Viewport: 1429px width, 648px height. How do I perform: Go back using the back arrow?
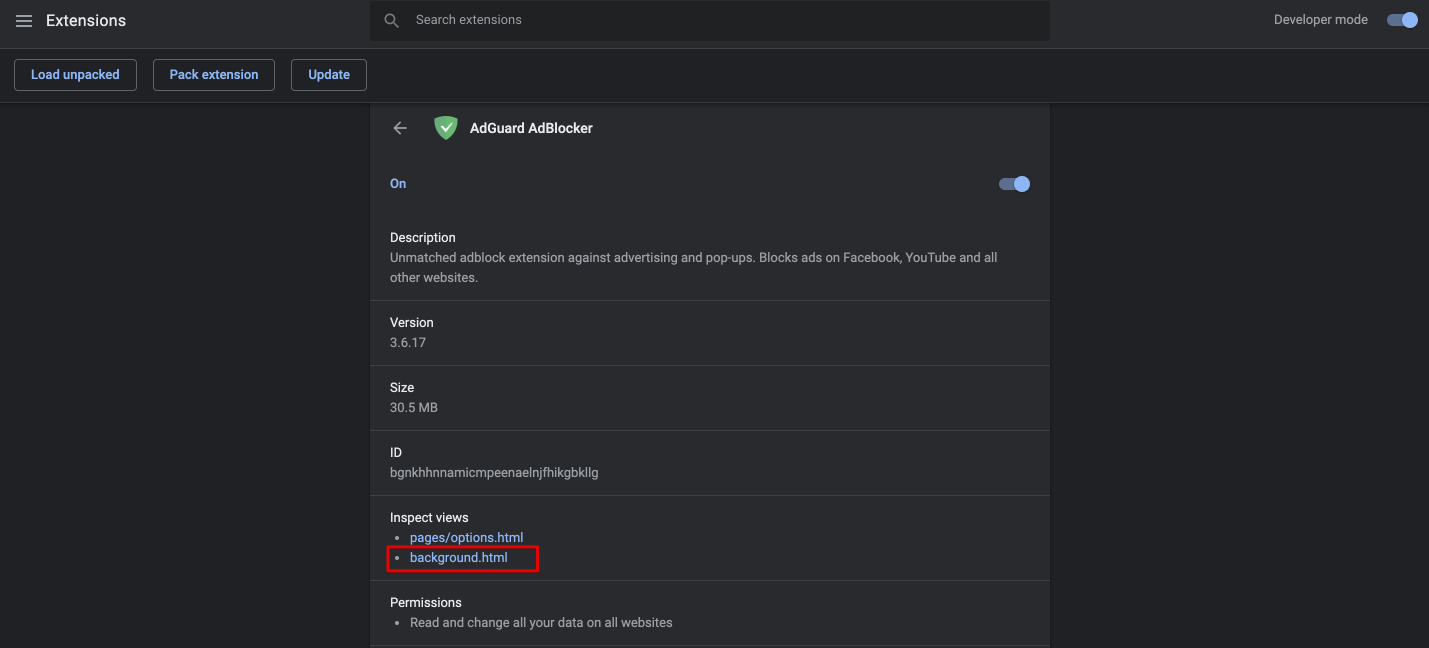coord(399,127)
